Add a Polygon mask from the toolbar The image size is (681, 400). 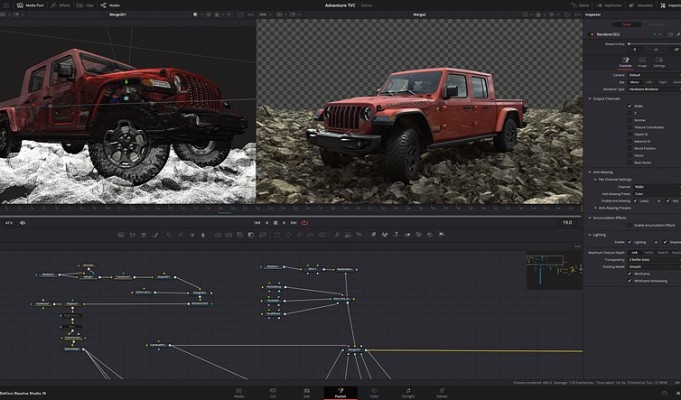[300, 235]
